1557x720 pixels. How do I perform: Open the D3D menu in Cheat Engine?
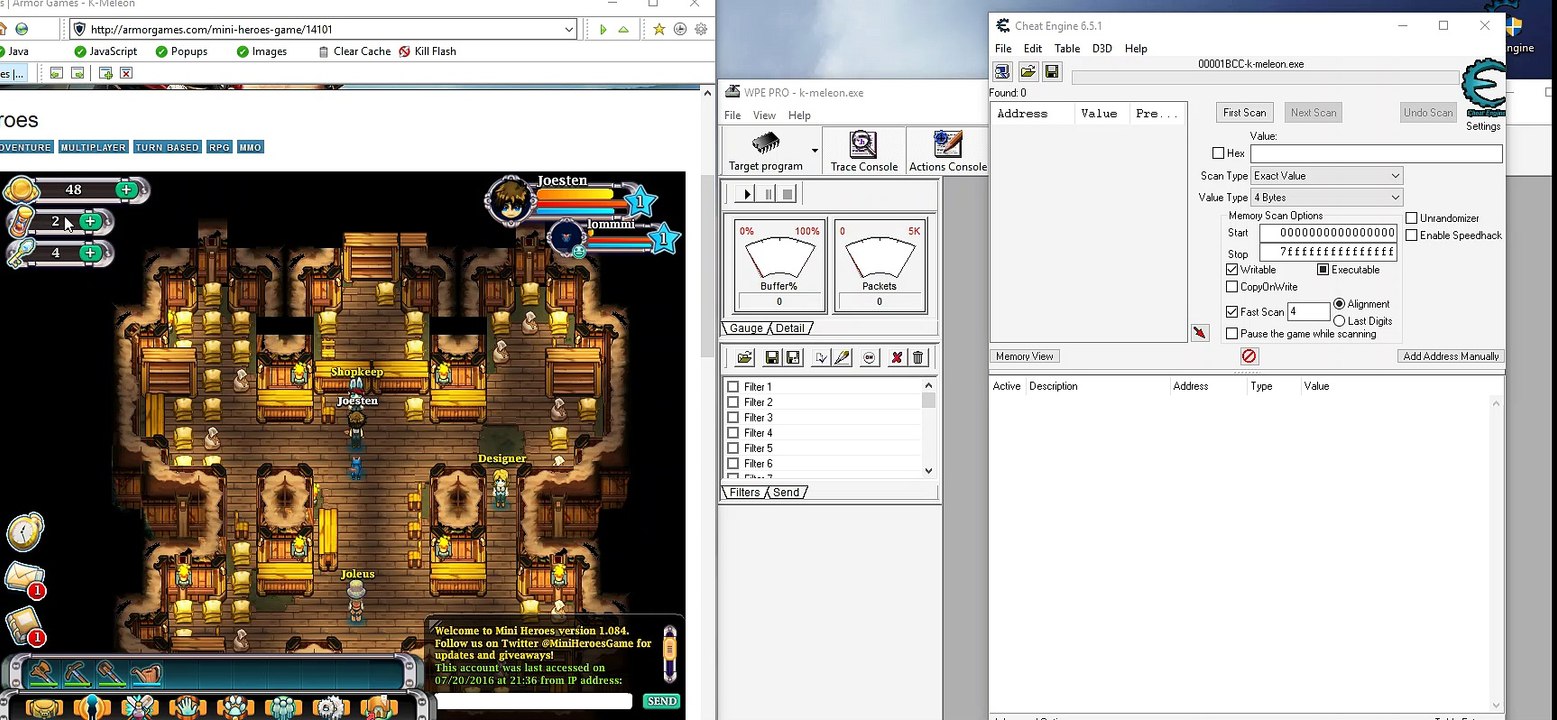1102,48
